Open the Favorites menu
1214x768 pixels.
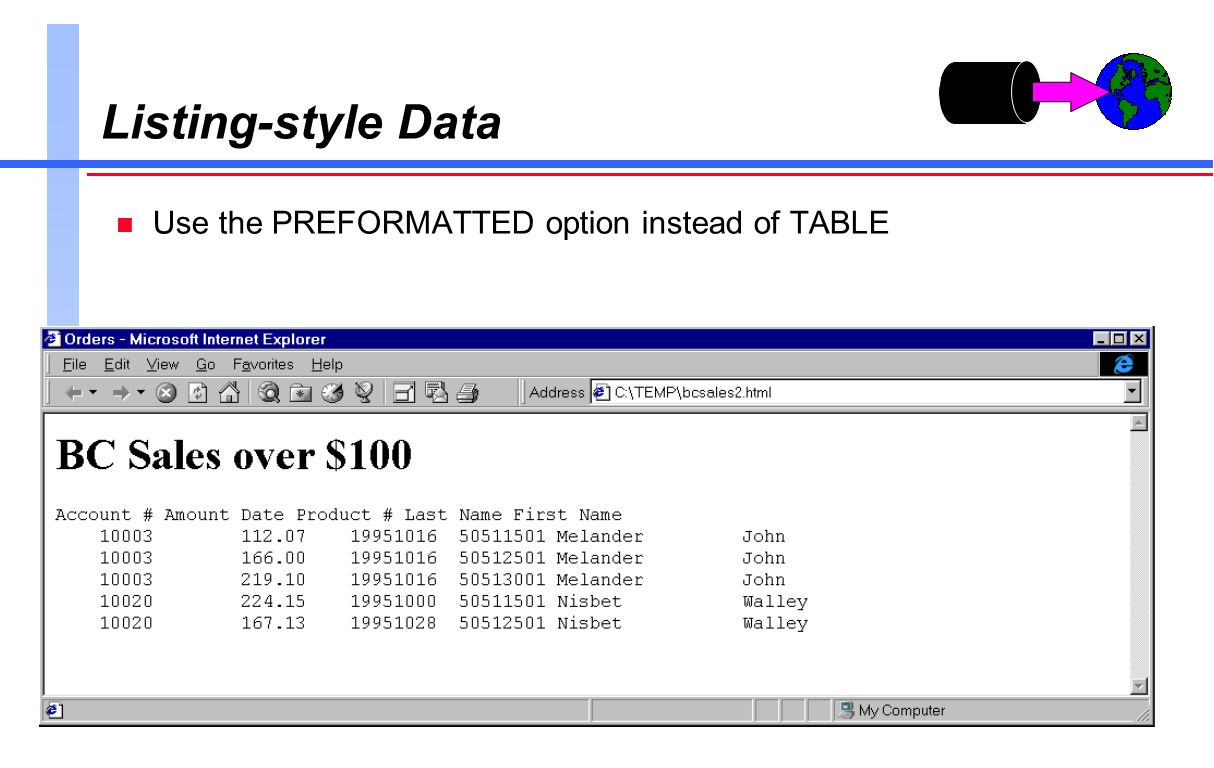263,364
